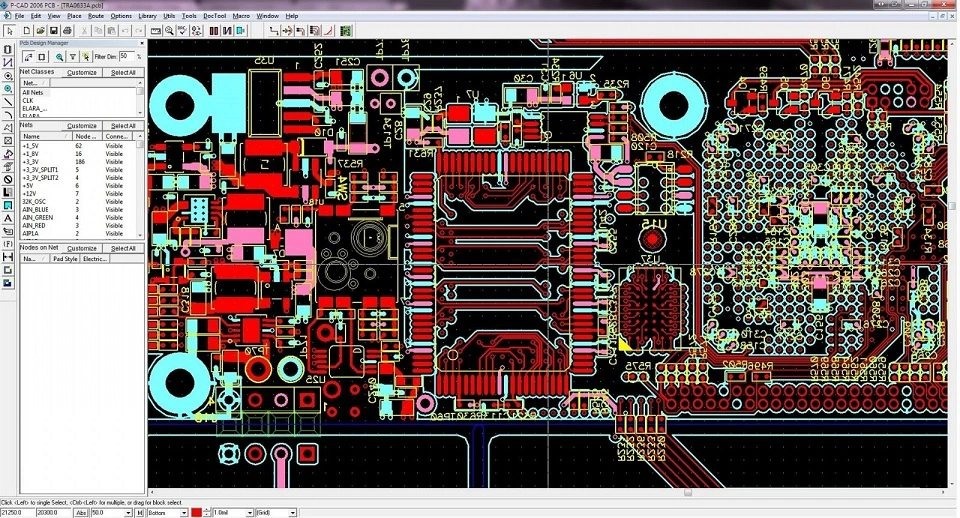The width and height of the screenshot is (960, 518).
Task: Click the filter funnel icon in Design Manager
Action: [73, 57]
